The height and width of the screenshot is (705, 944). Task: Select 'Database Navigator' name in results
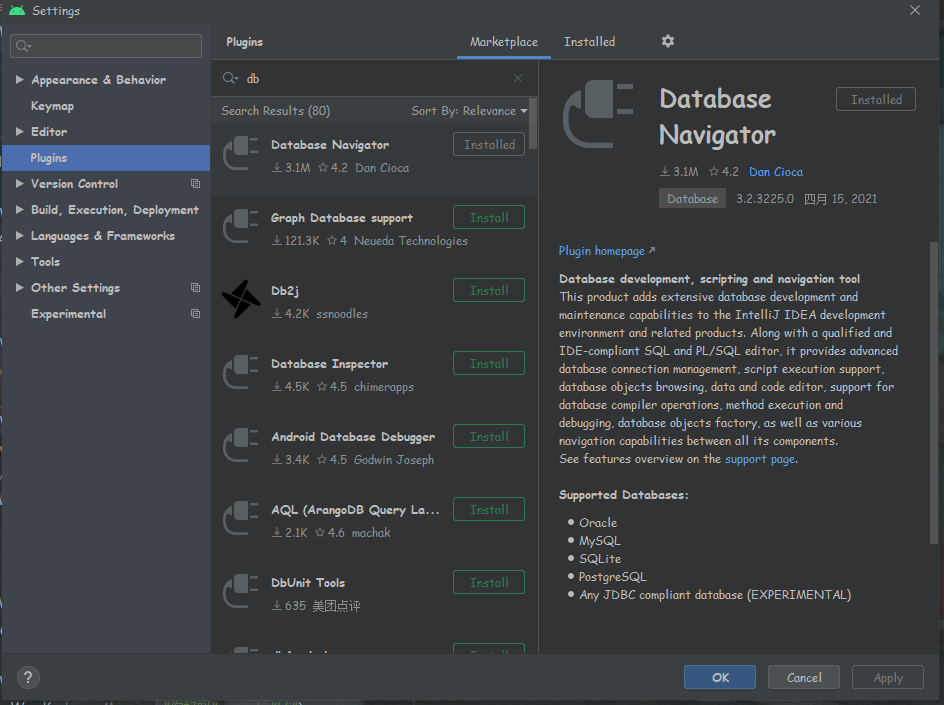pos(330,144)
